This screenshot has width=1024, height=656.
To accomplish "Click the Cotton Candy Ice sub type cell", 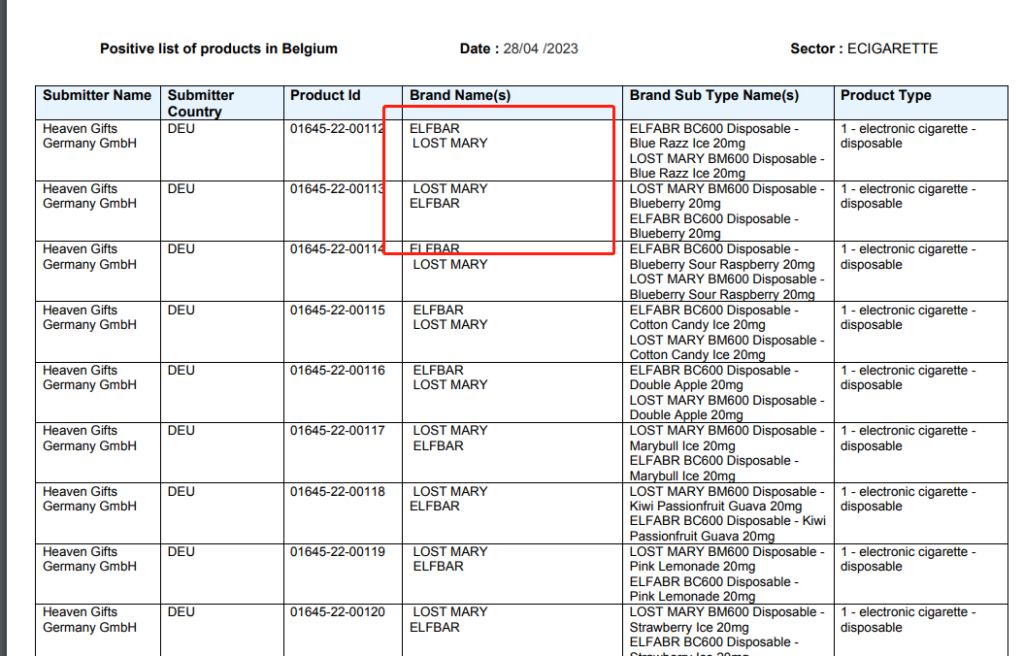I will 727,333.
